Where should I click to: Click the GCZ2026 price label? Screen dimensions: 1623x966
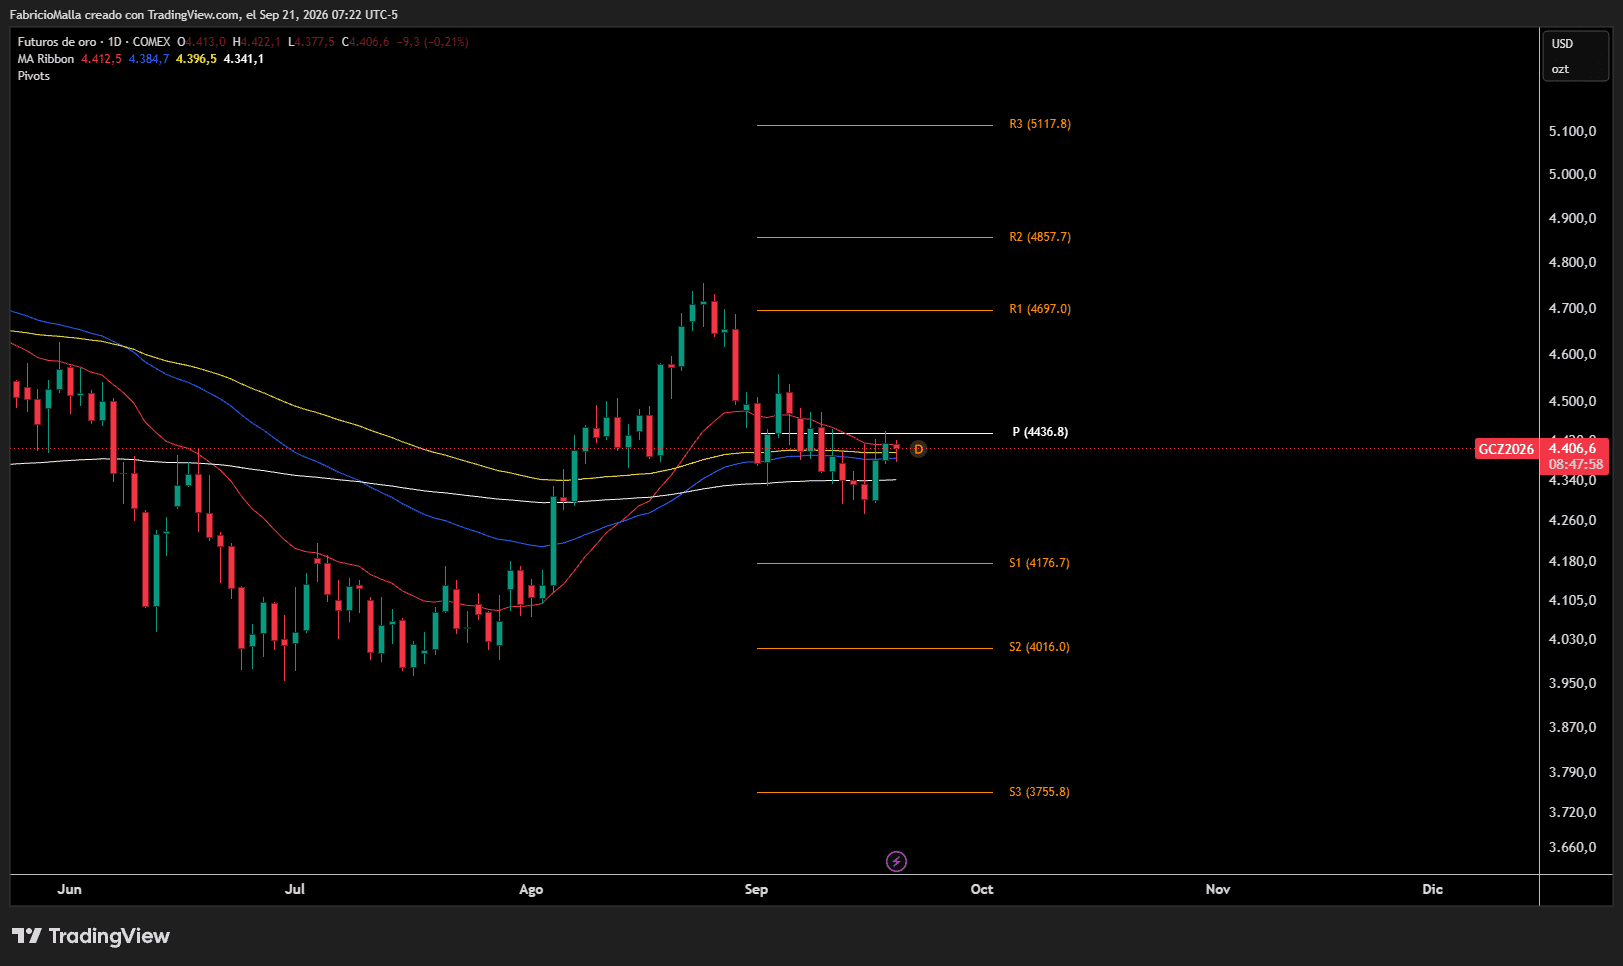1506,449
